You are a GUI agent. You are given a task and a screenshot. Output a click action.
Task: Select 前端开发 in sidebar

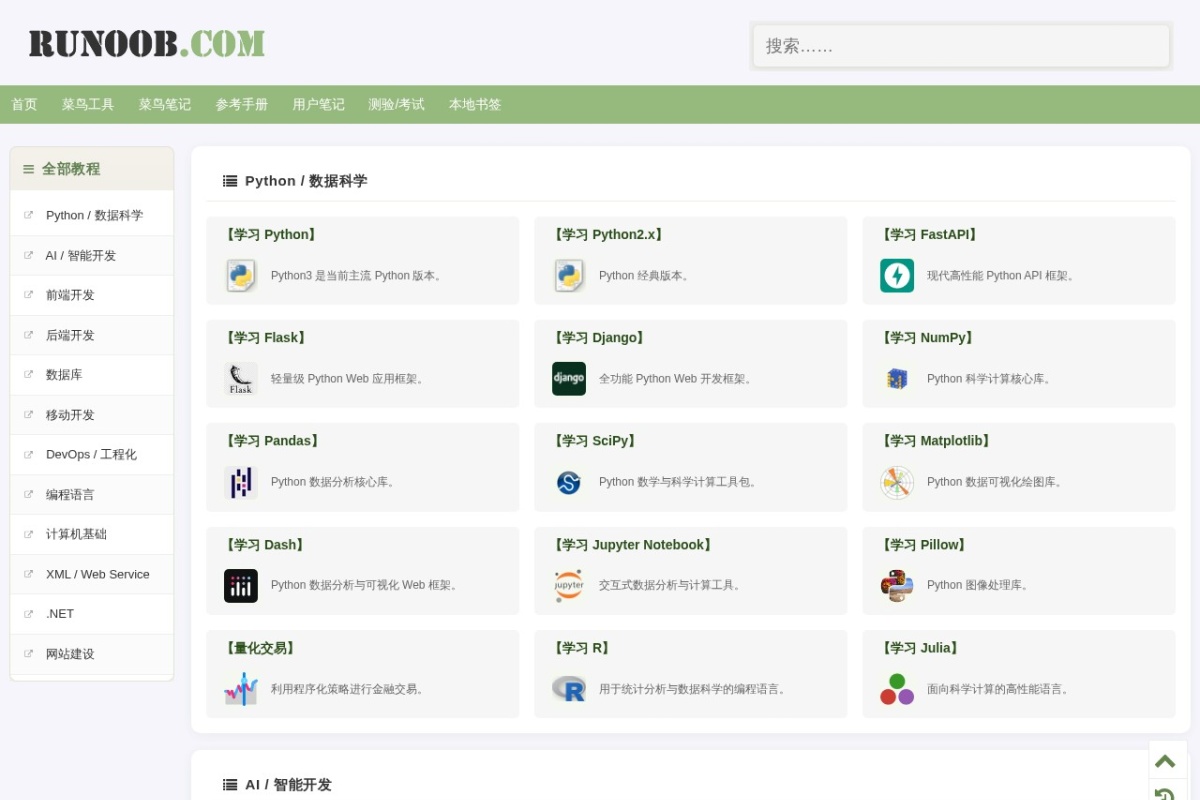pos(92,295)
